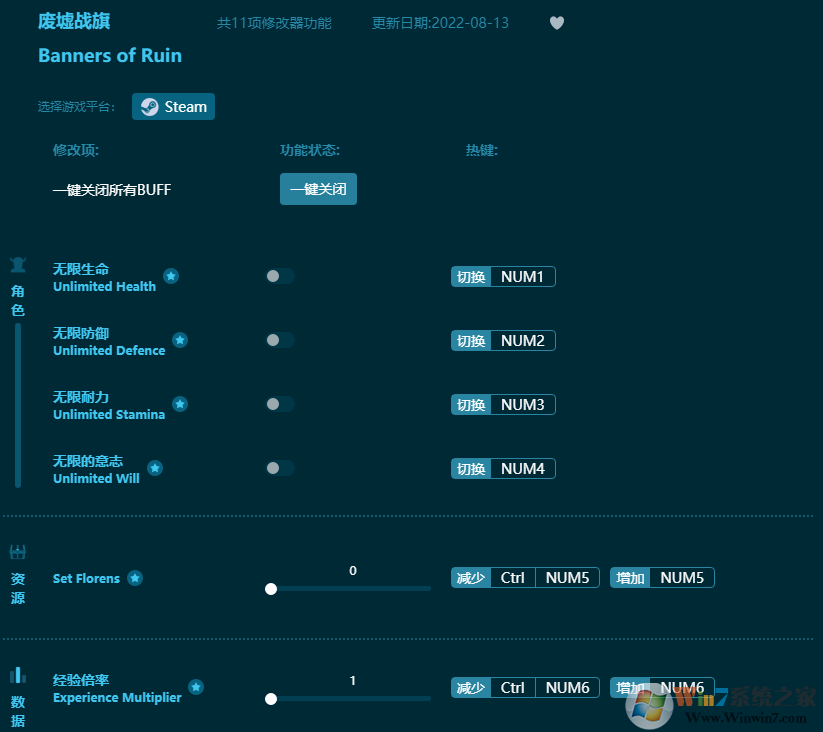The image size is (823, 732).
Task: Select the Steam platform button
Action: coord(173,107)
